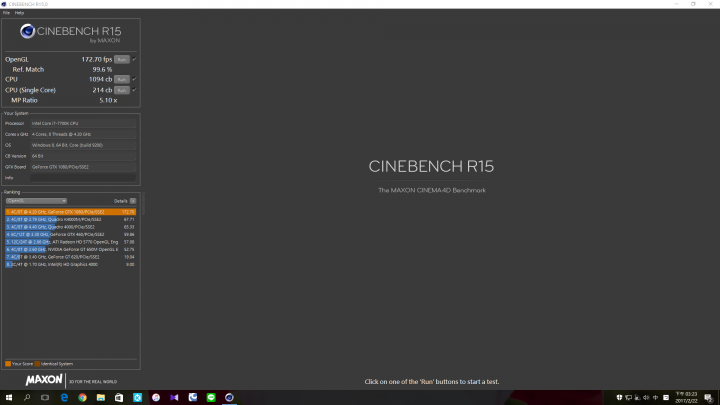Toggle the OpenGL test checkmark
Image resolution: width=720 pixels, height=405 pixels.
point(135,59)
